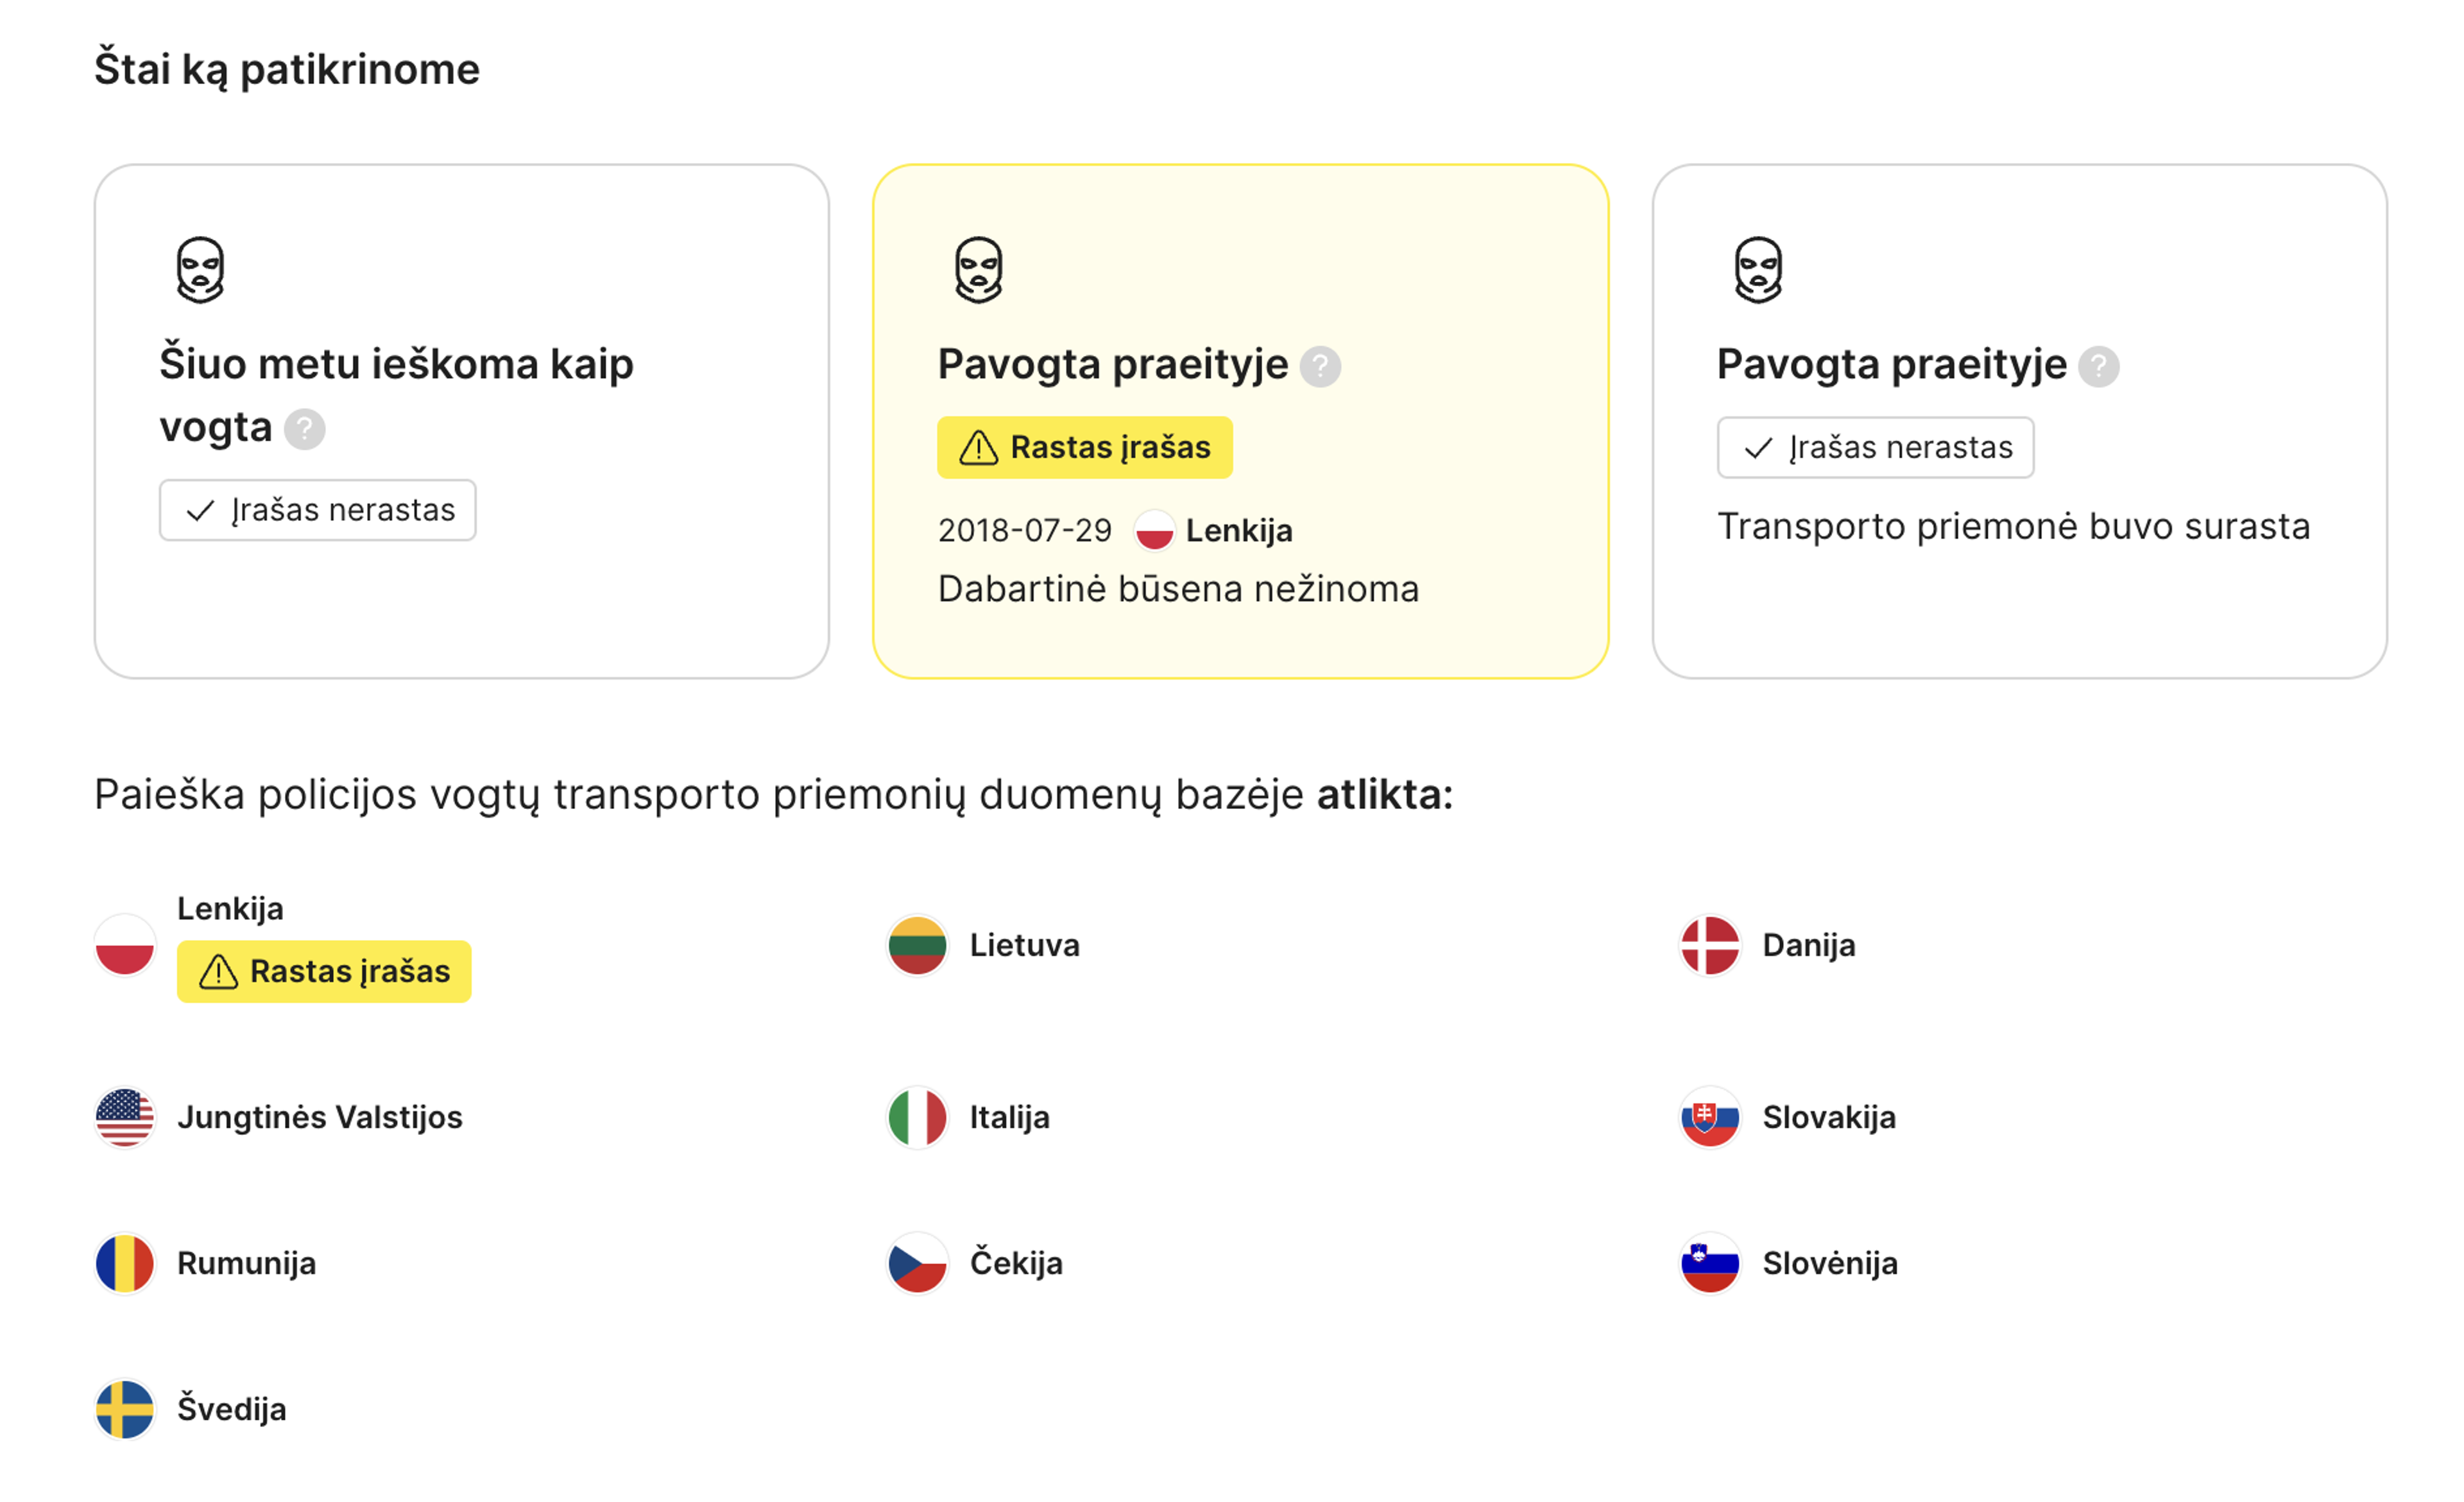Screen dimensions: 2464x1502
Task: Click the Slovakija flag icon
Action: point(1709,1118)
